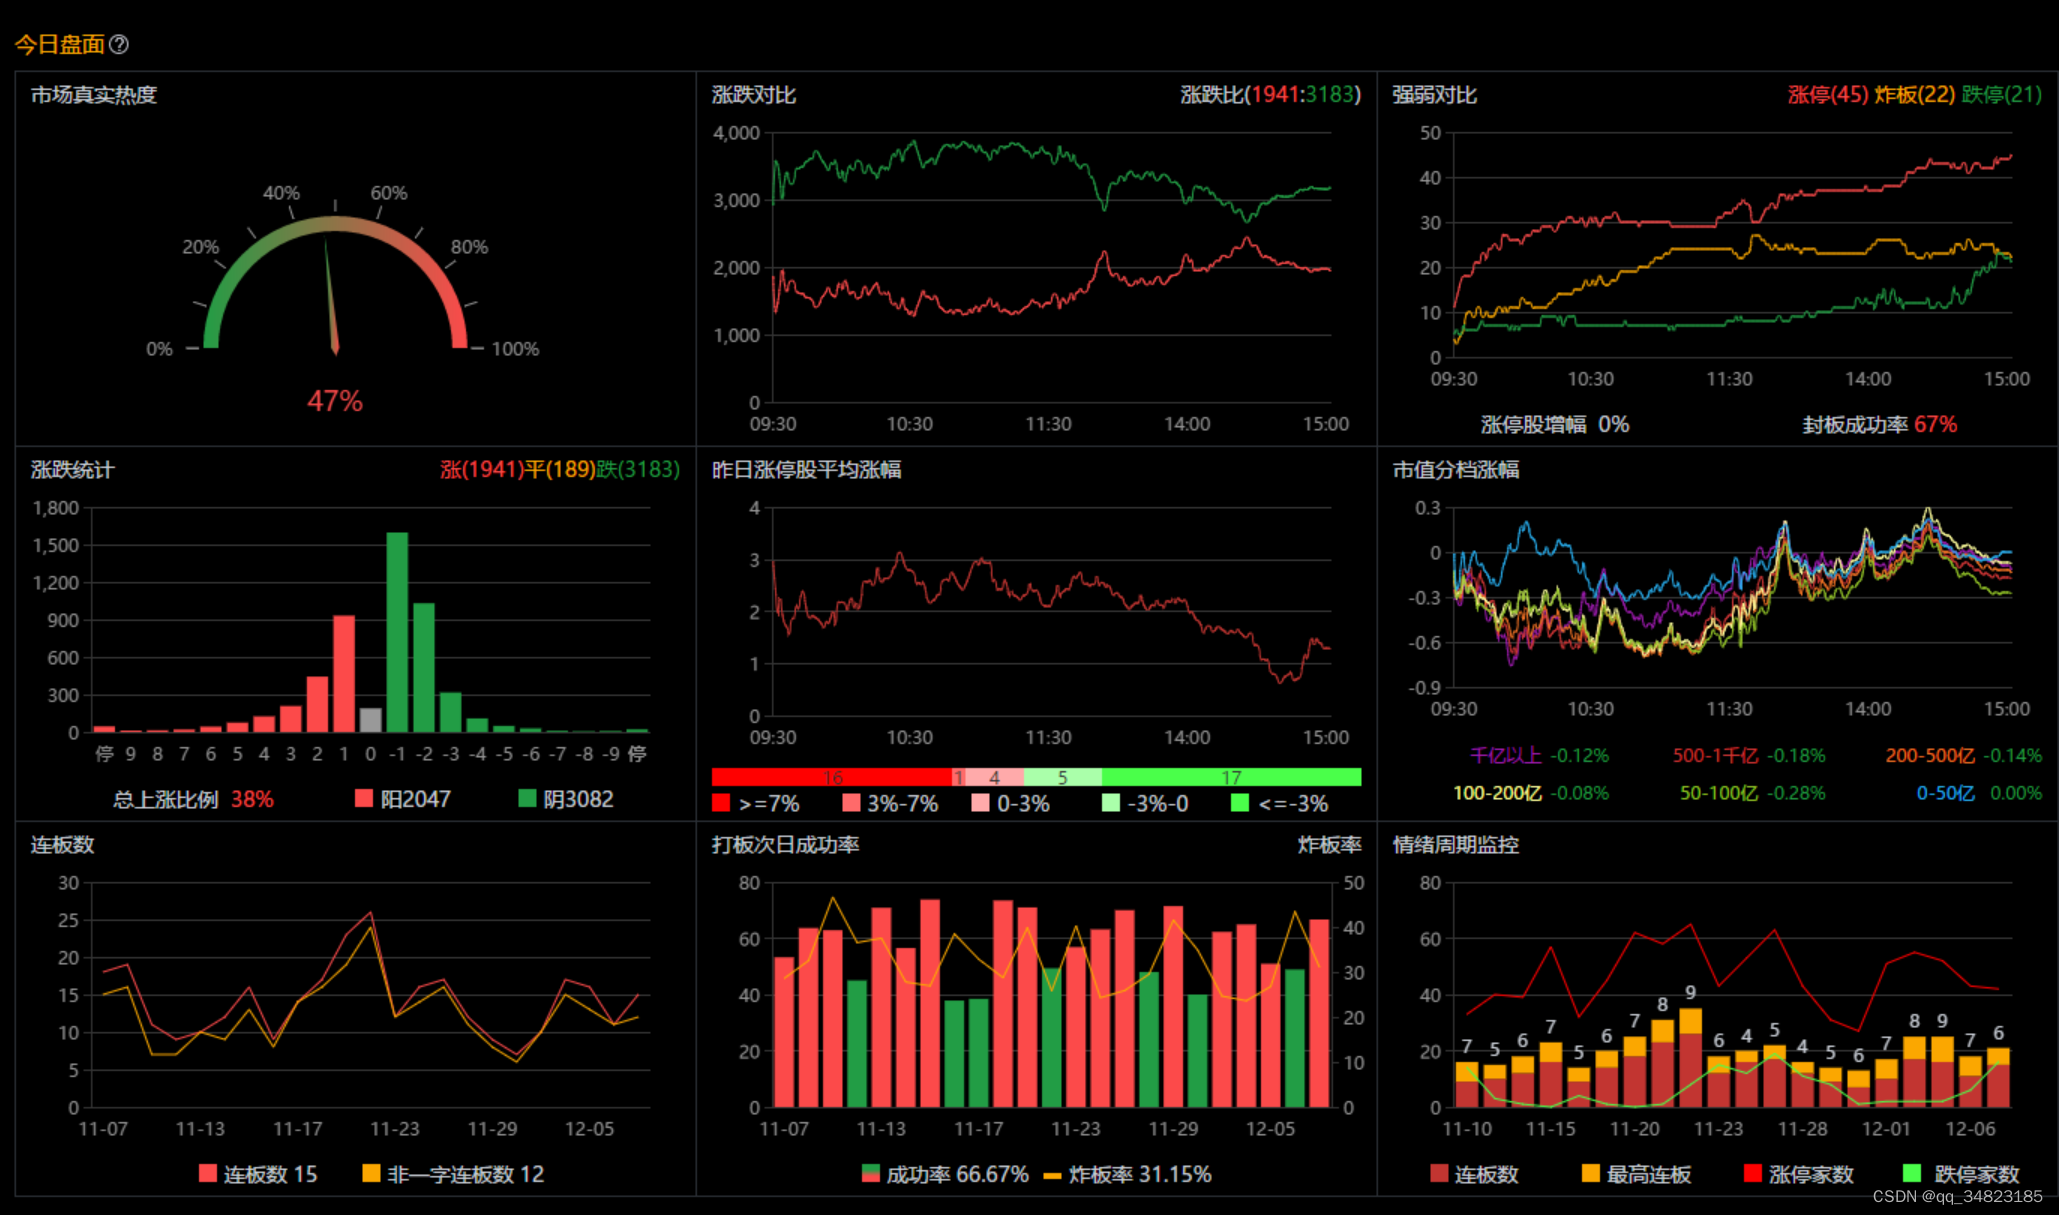The width and height of the screenshot is (2059, 1215).
Task: Click the green 阴3082 legend square
Action: tap(527, 798)
